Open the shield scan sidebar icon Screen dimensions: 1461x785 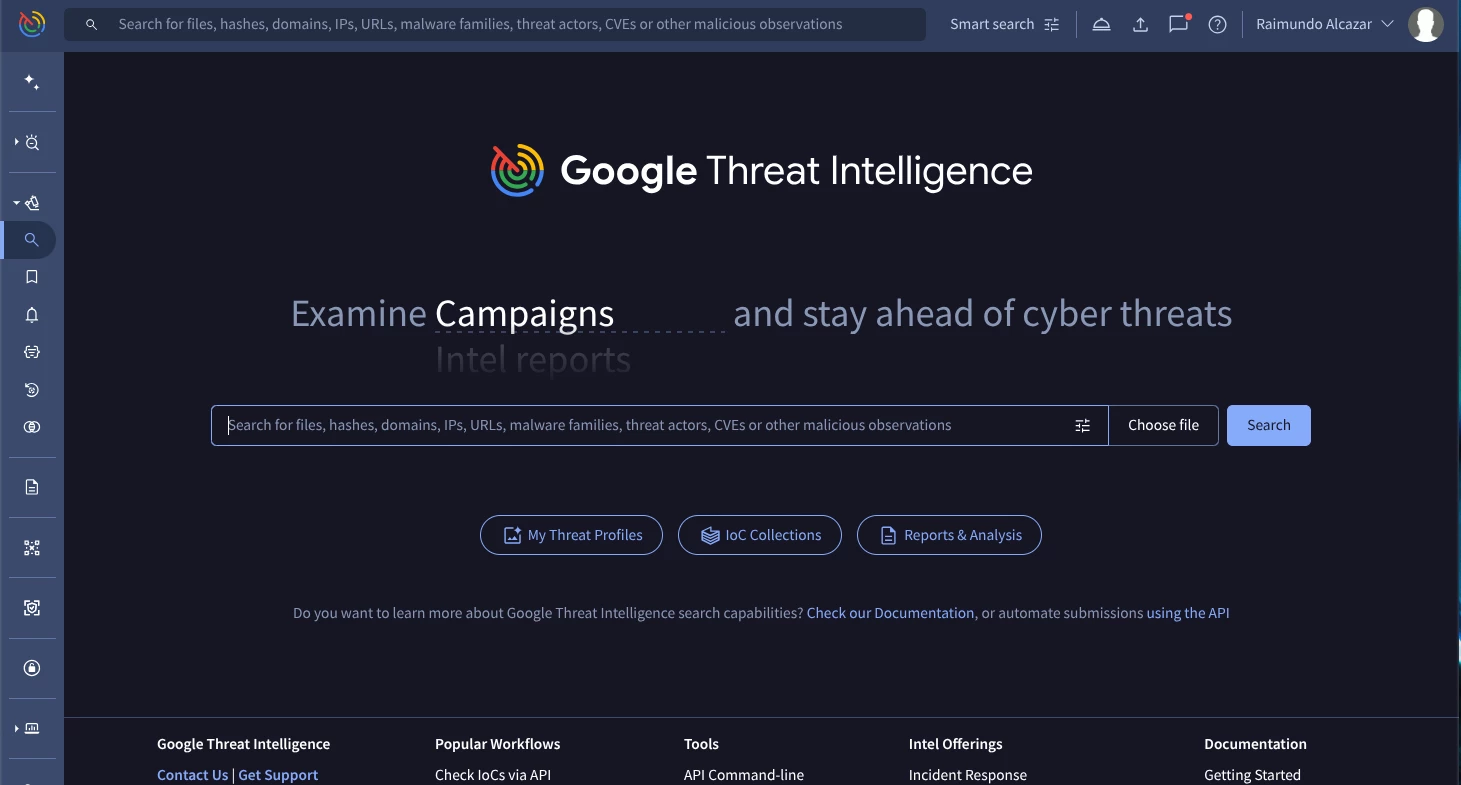[32, 608]
